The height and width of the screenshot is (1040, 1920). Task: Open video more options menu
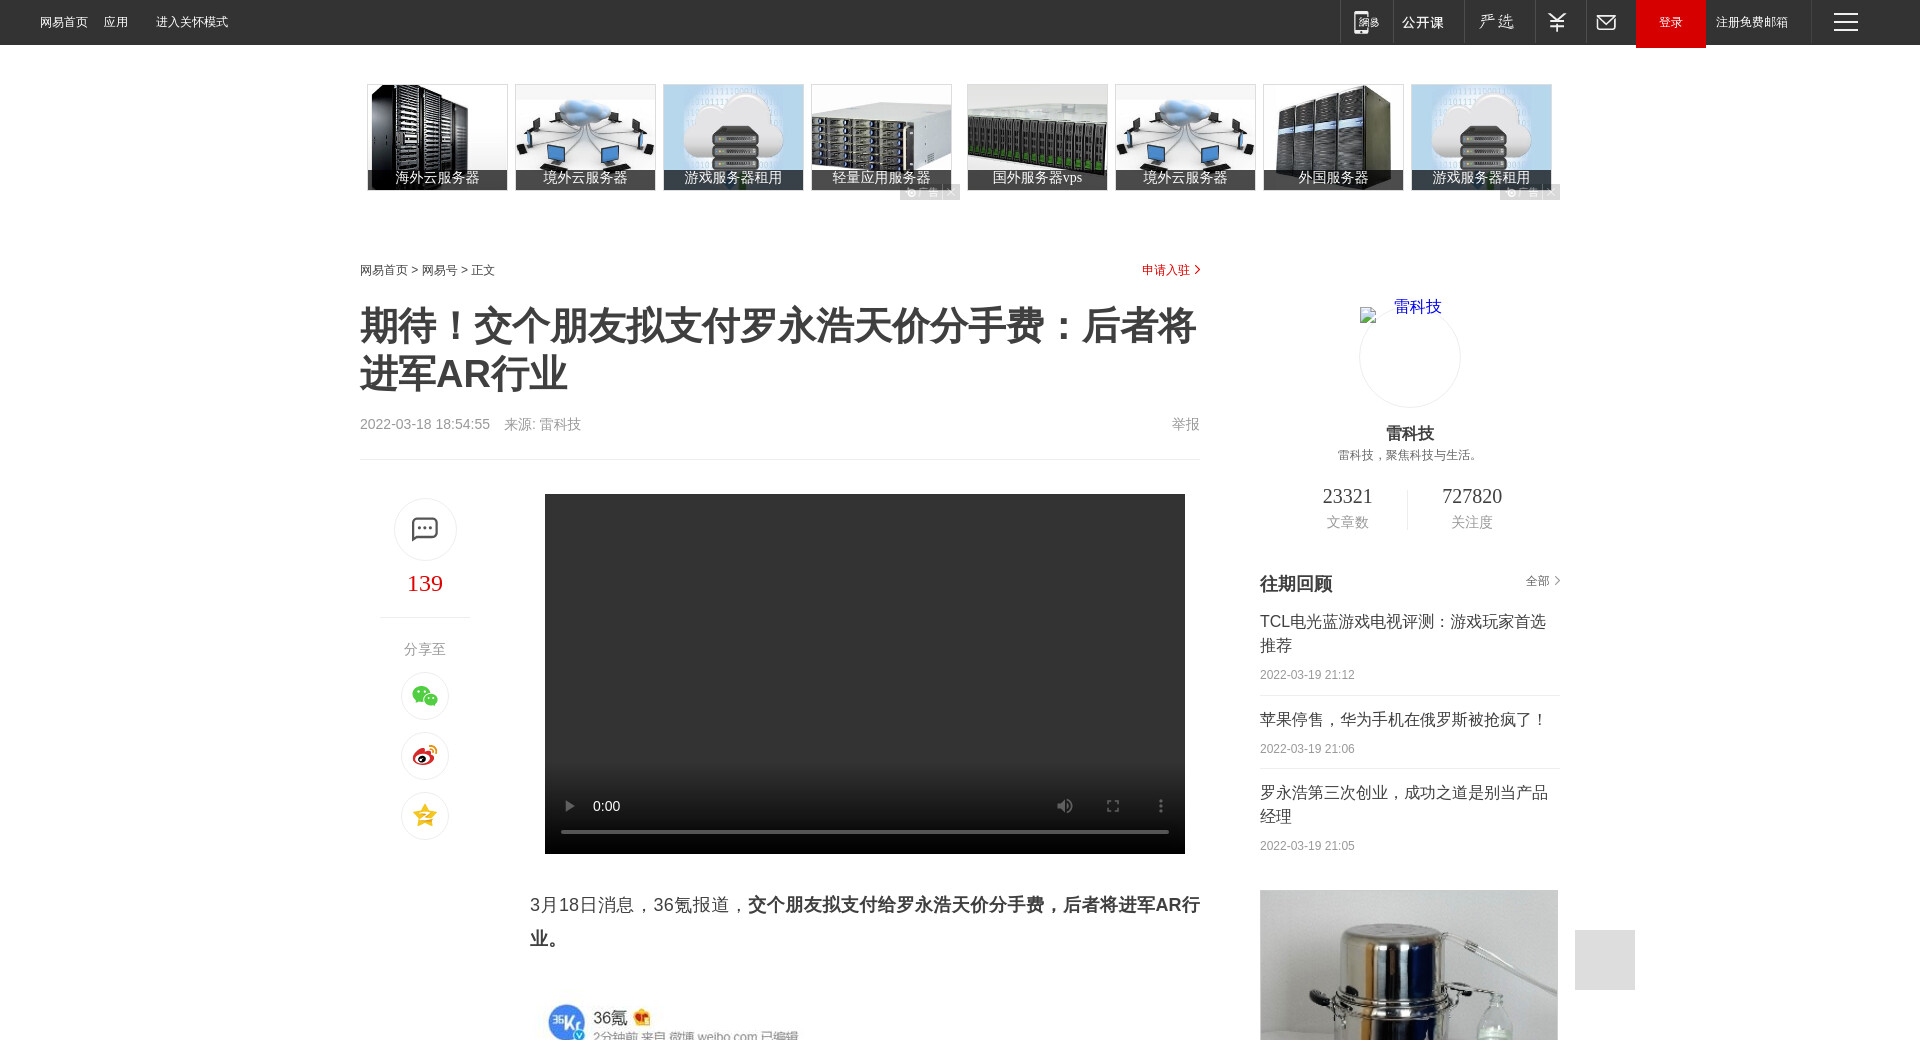tap(1160, 806)
